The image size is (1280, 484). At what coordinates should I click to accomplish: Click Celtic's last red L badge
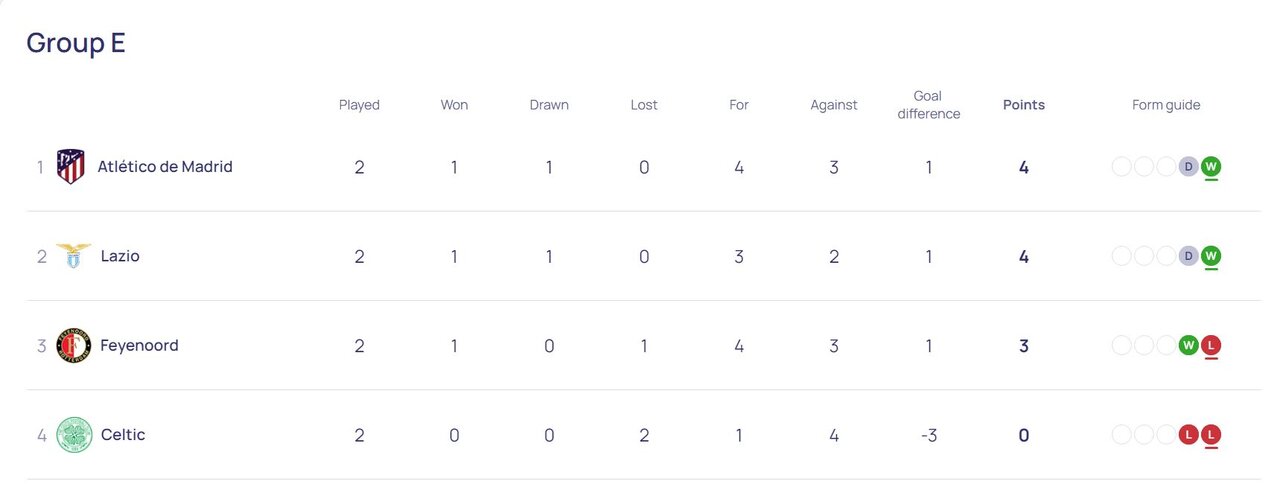click(1211, 434)
